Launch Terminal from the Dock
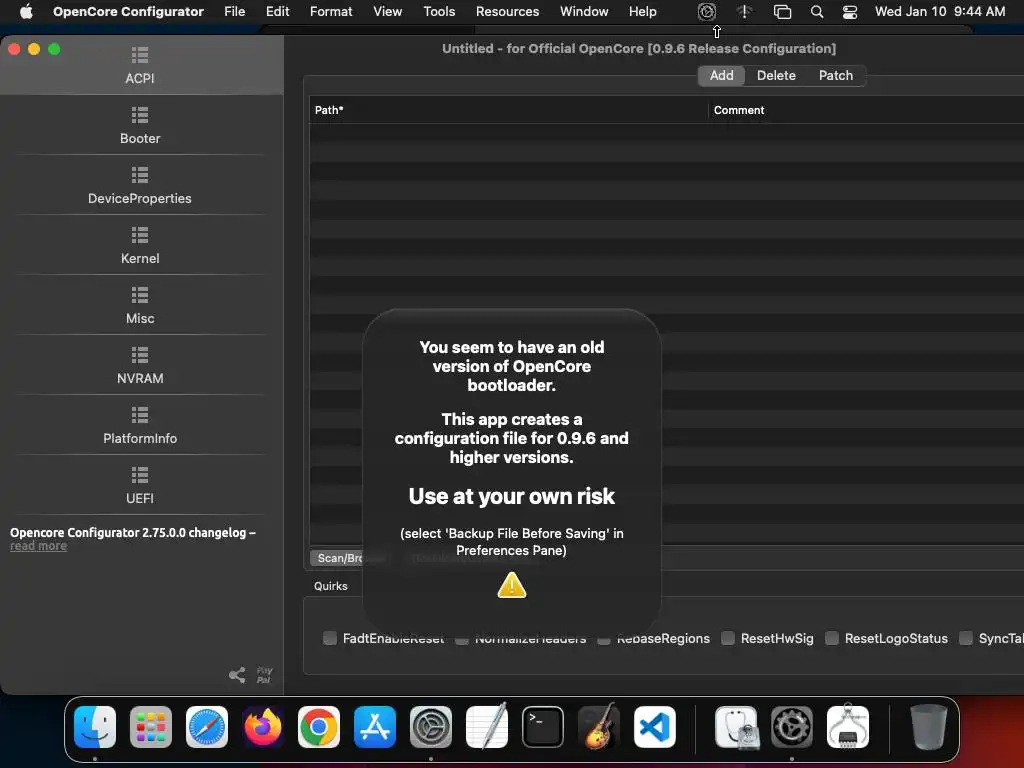Image resolution: width=1024 pixels, height=768 pixels. [x=543, y=727]
